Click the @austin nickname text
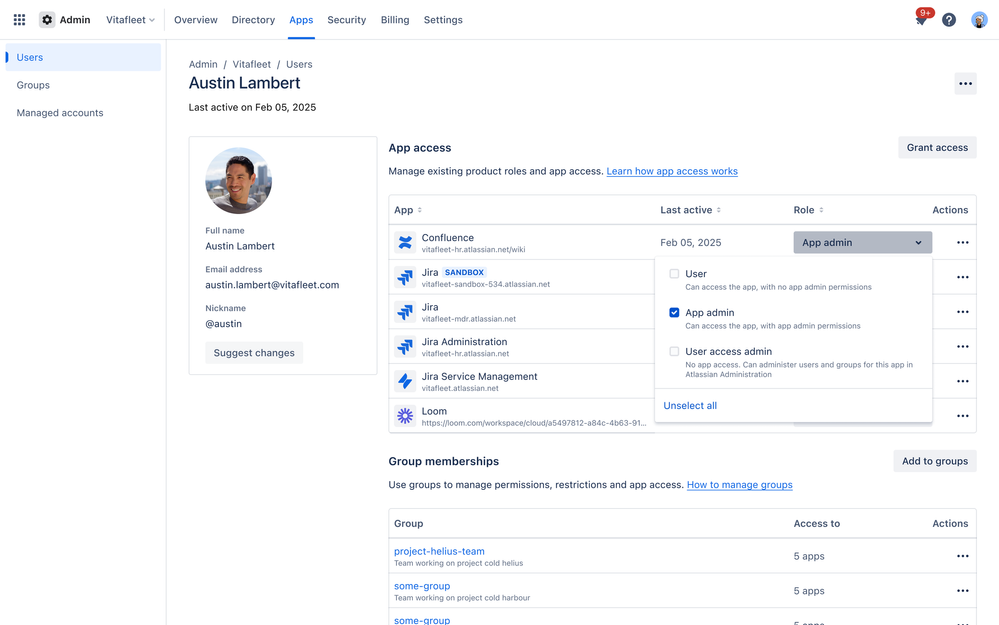 point(223,324)
